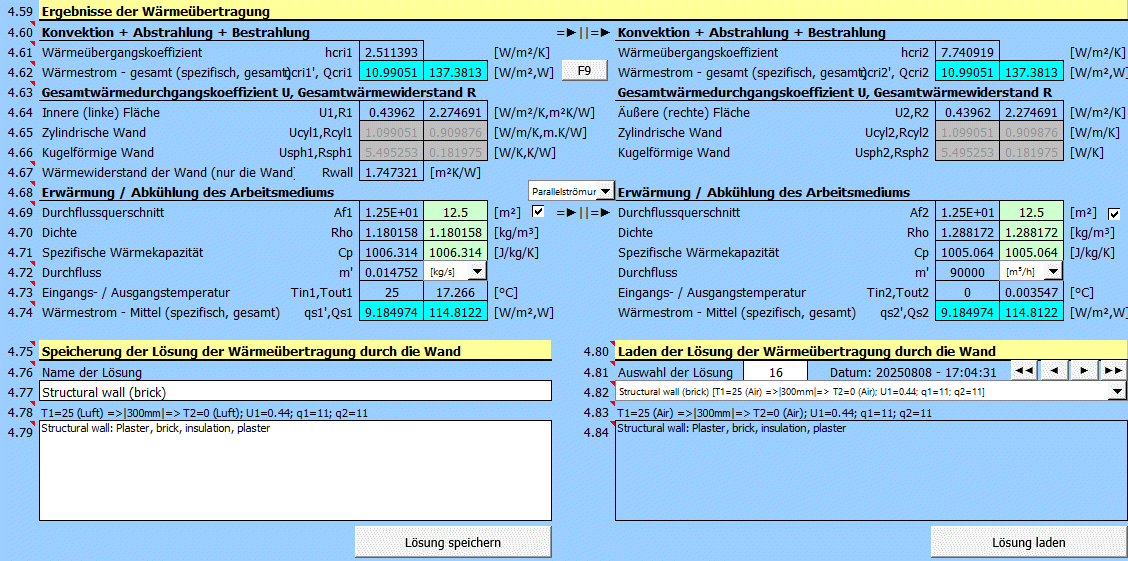This screenshot has width=1128, height=561.
Task: Click the Lösung laden button
Action: (1028, 542)
